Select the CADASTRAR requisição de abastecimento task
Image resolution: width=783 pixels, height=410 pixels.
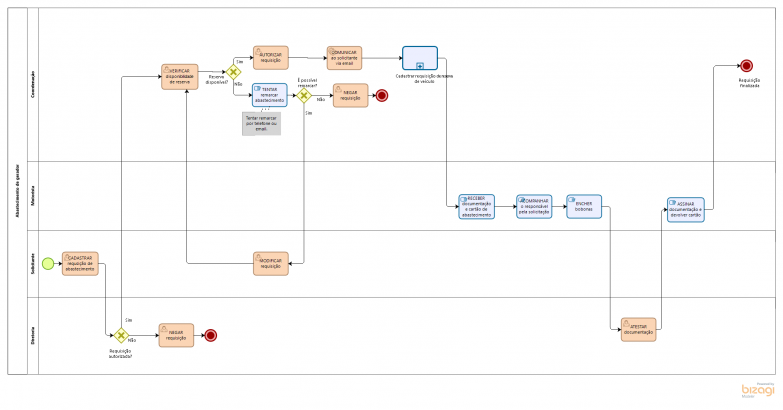tap(80, 263)
